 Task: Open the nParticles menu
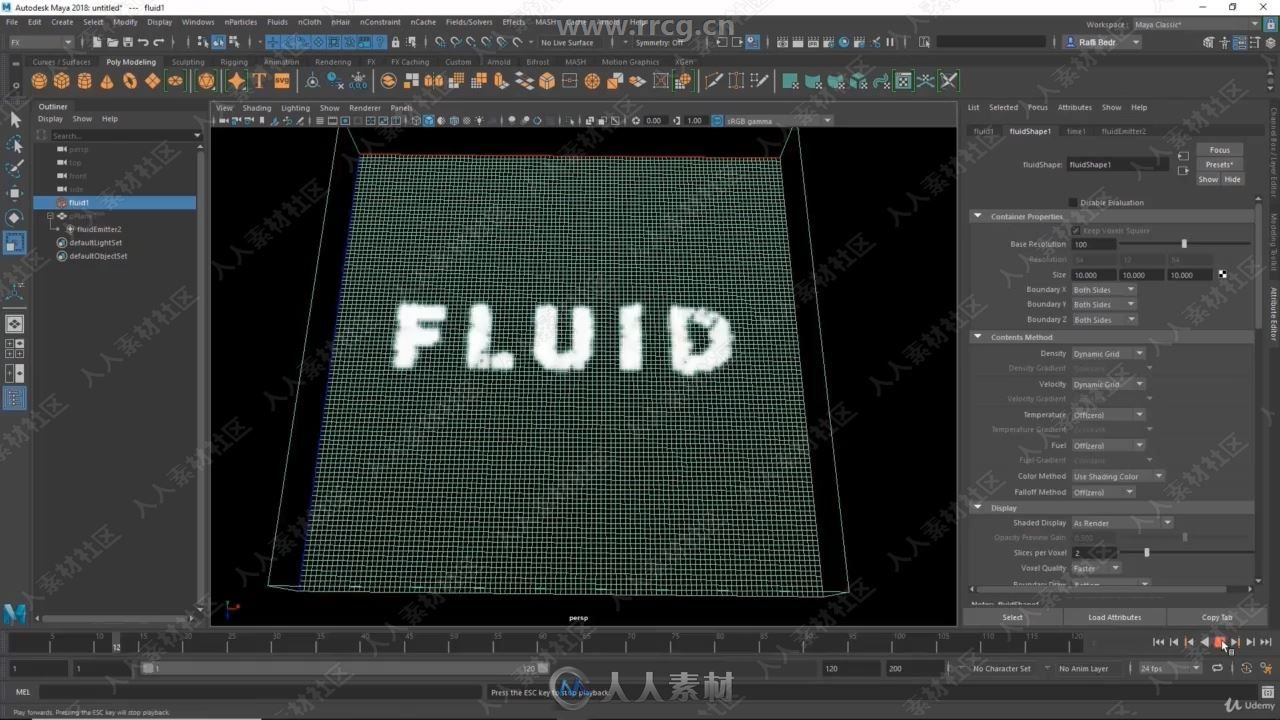[240, 22]
